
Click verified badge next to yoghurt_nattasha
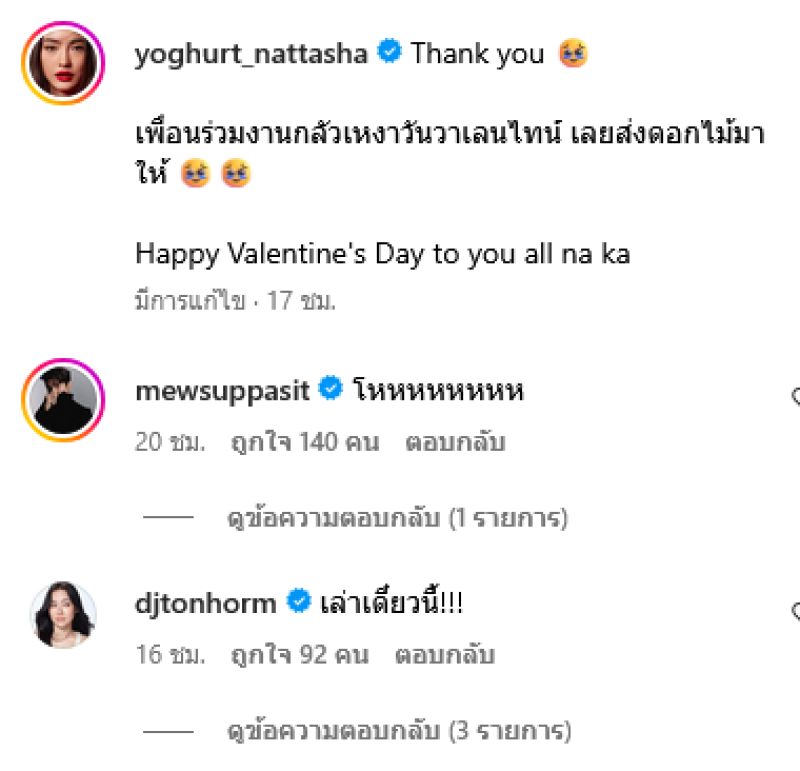(390, 52)
